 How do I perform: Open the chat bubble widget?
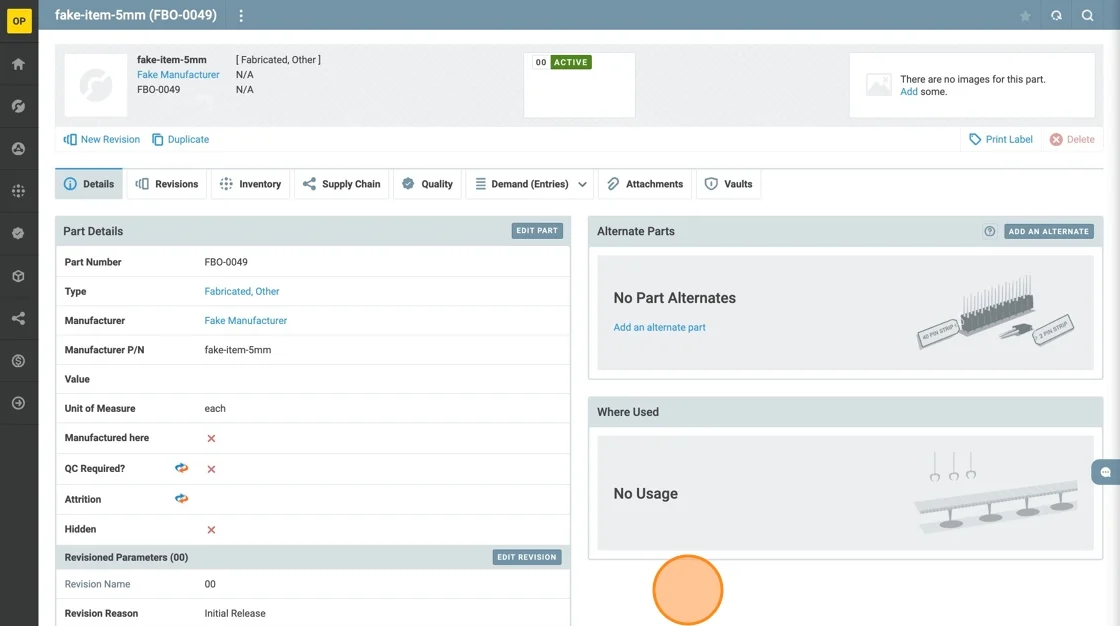pos(1105,472)
